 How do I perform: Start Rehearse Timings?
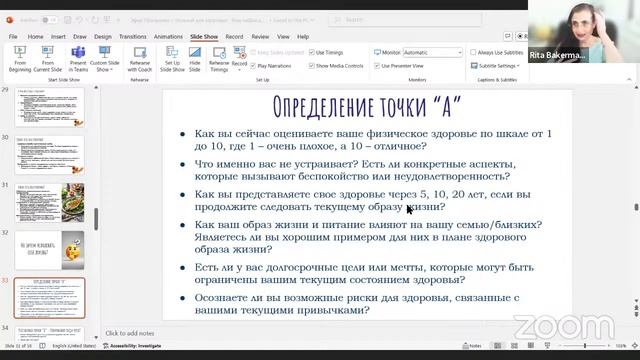point(219,59)
